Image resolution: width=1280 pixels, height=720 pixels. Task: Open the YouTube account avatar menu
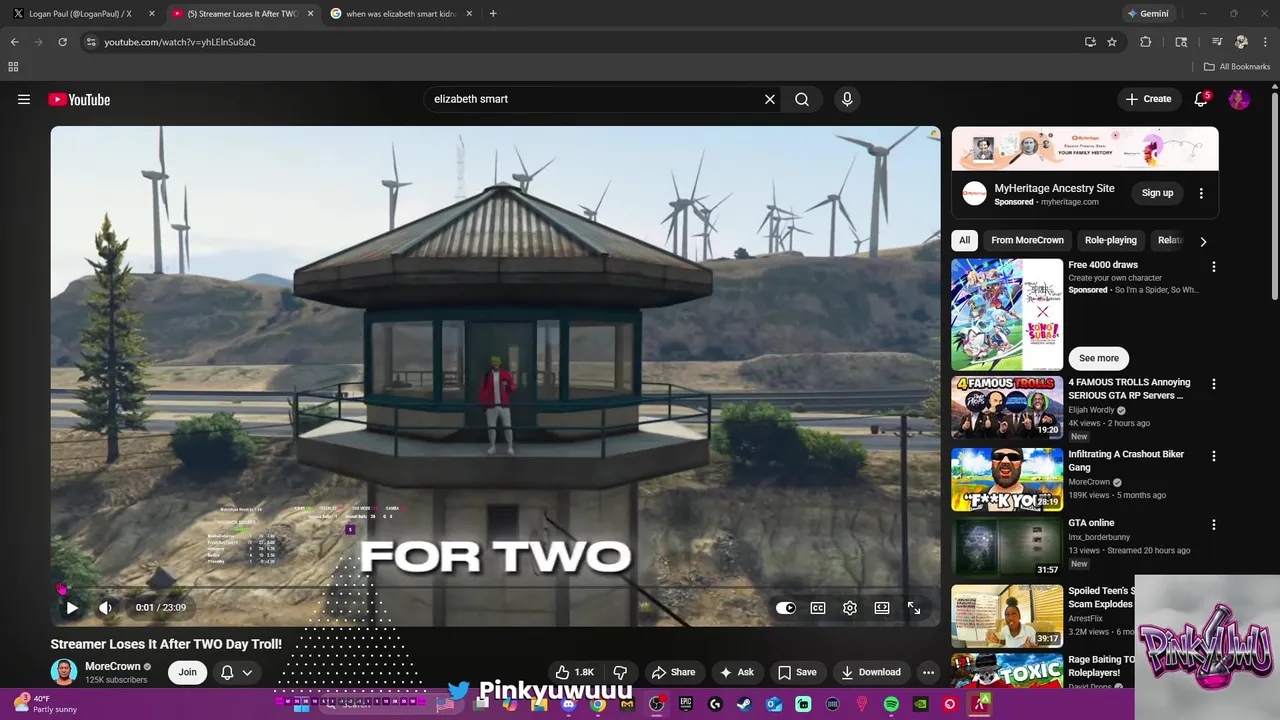coord(1239,99)
